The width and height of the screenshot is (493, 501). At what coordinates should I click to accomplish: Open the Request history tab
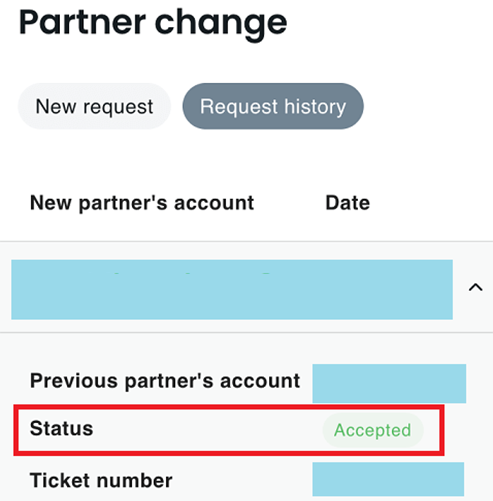coord(273,106)
